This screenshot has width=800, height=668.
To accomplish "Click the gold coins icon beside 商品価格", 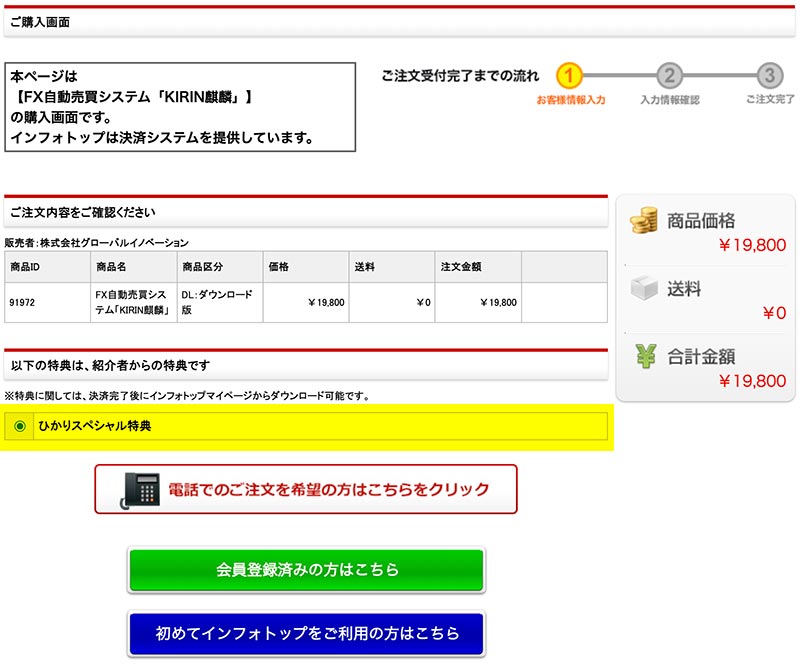I will [644, 220].
